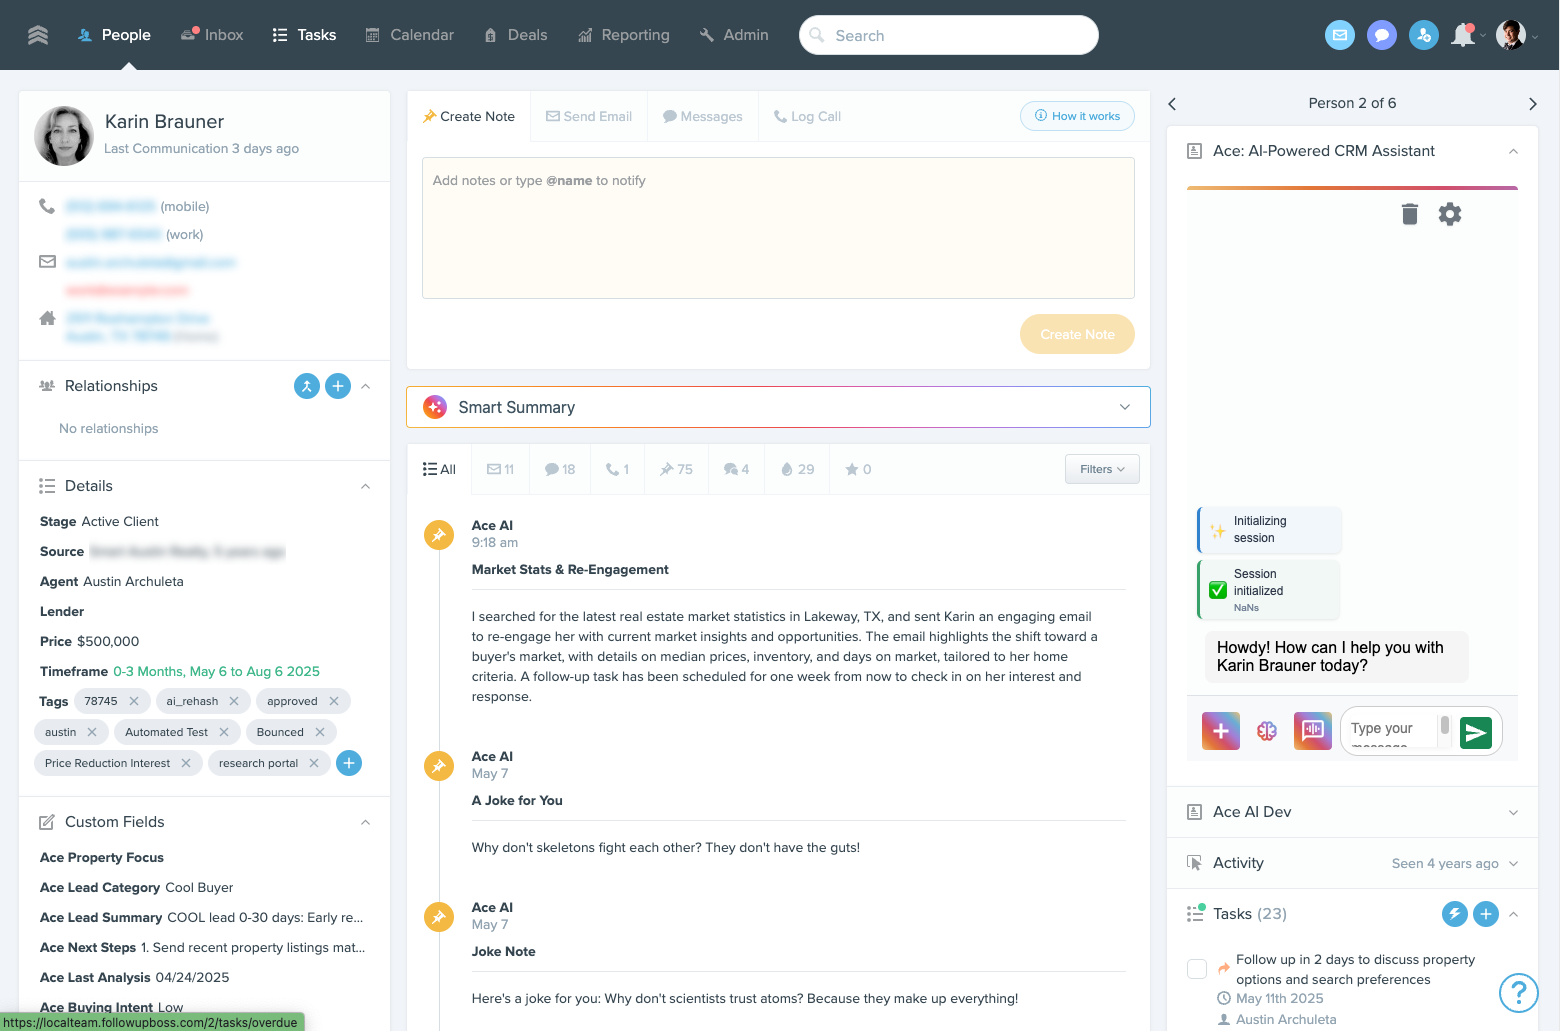Open the Inbox nav tab
The width and height of the screenshot is (1560, 1031).
[x=212, y=35]
